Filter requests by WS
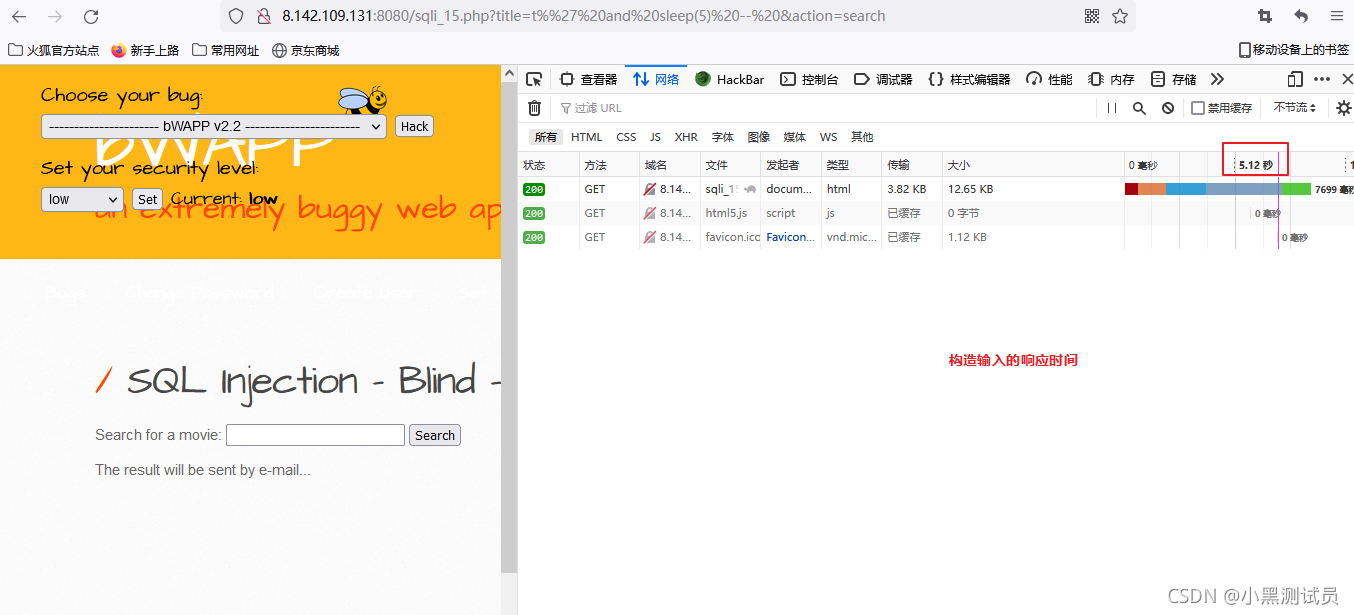Image resolution: width=1354 pixels, height=615 pixels. [828, 137]
